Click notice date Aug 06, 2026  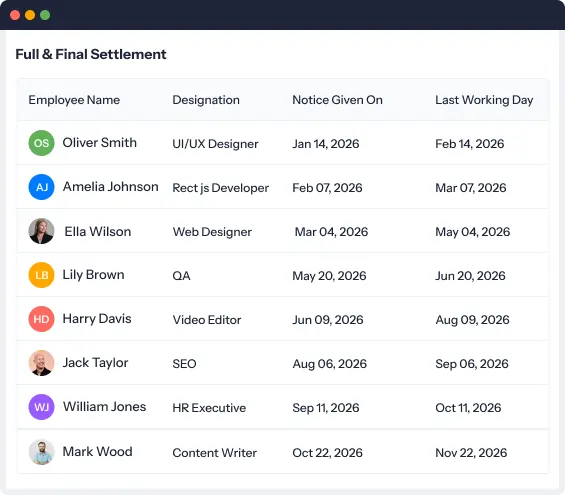tap(330, 364)
